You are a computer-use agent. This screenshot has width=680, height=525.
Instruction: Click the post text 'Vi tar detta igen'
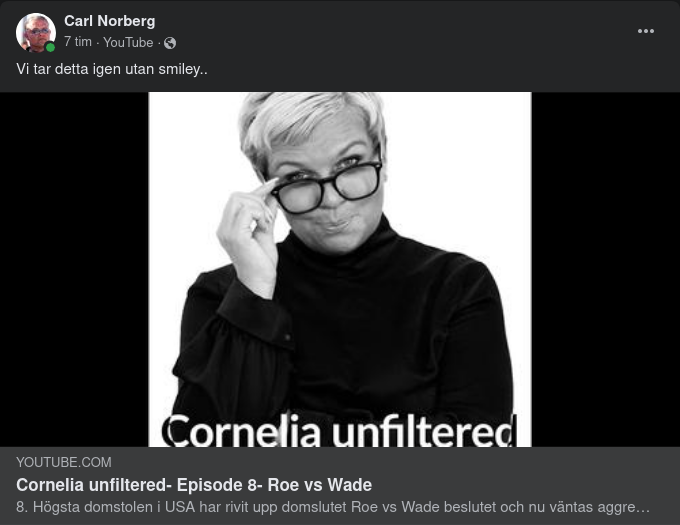(x=69, y=69)
